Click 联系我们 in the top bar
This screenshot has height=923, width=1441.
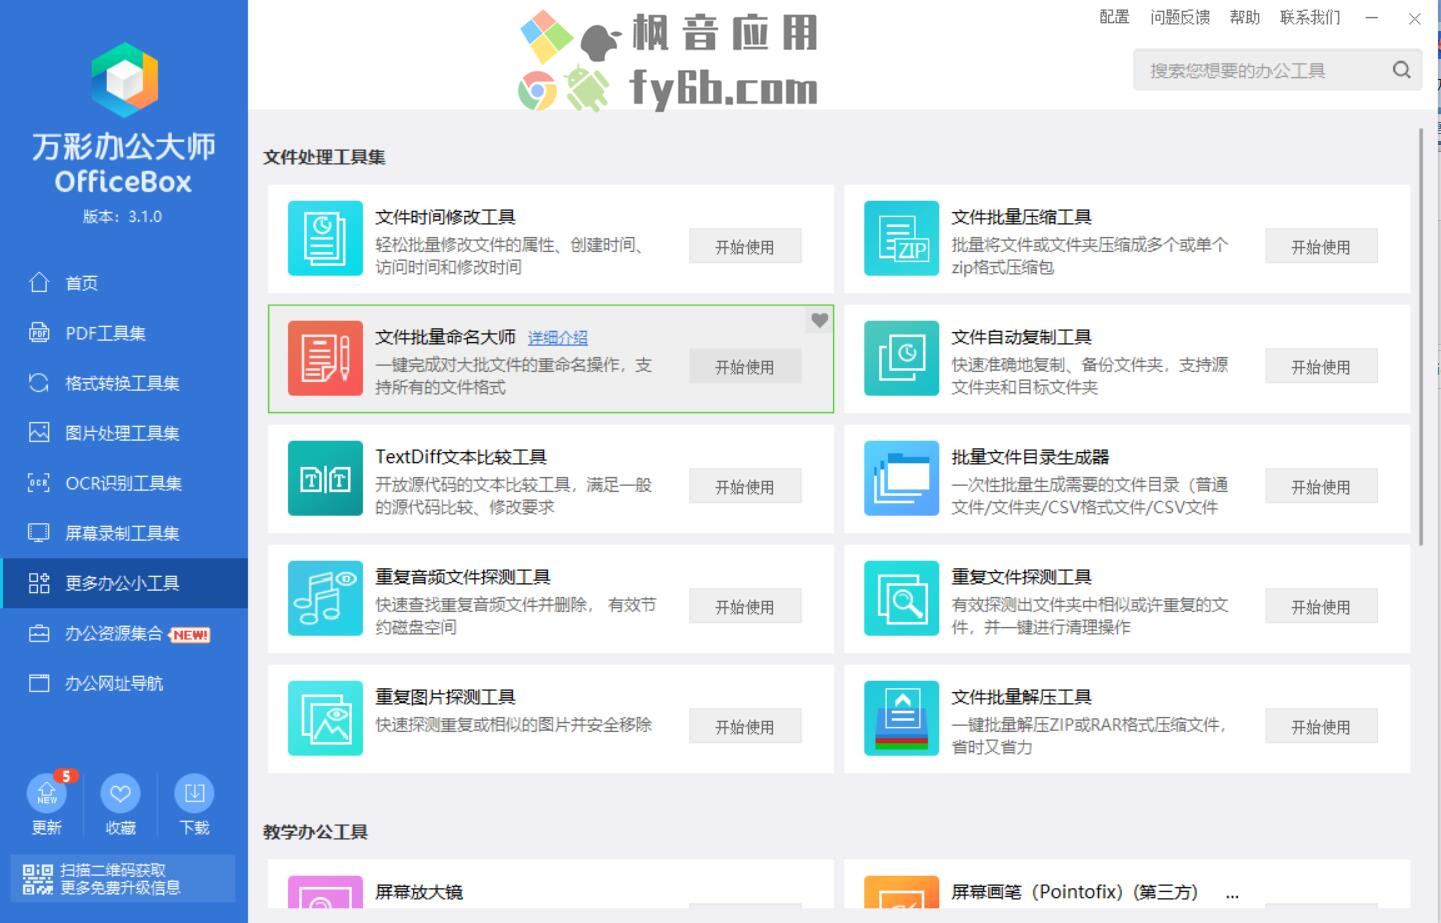1310,17
